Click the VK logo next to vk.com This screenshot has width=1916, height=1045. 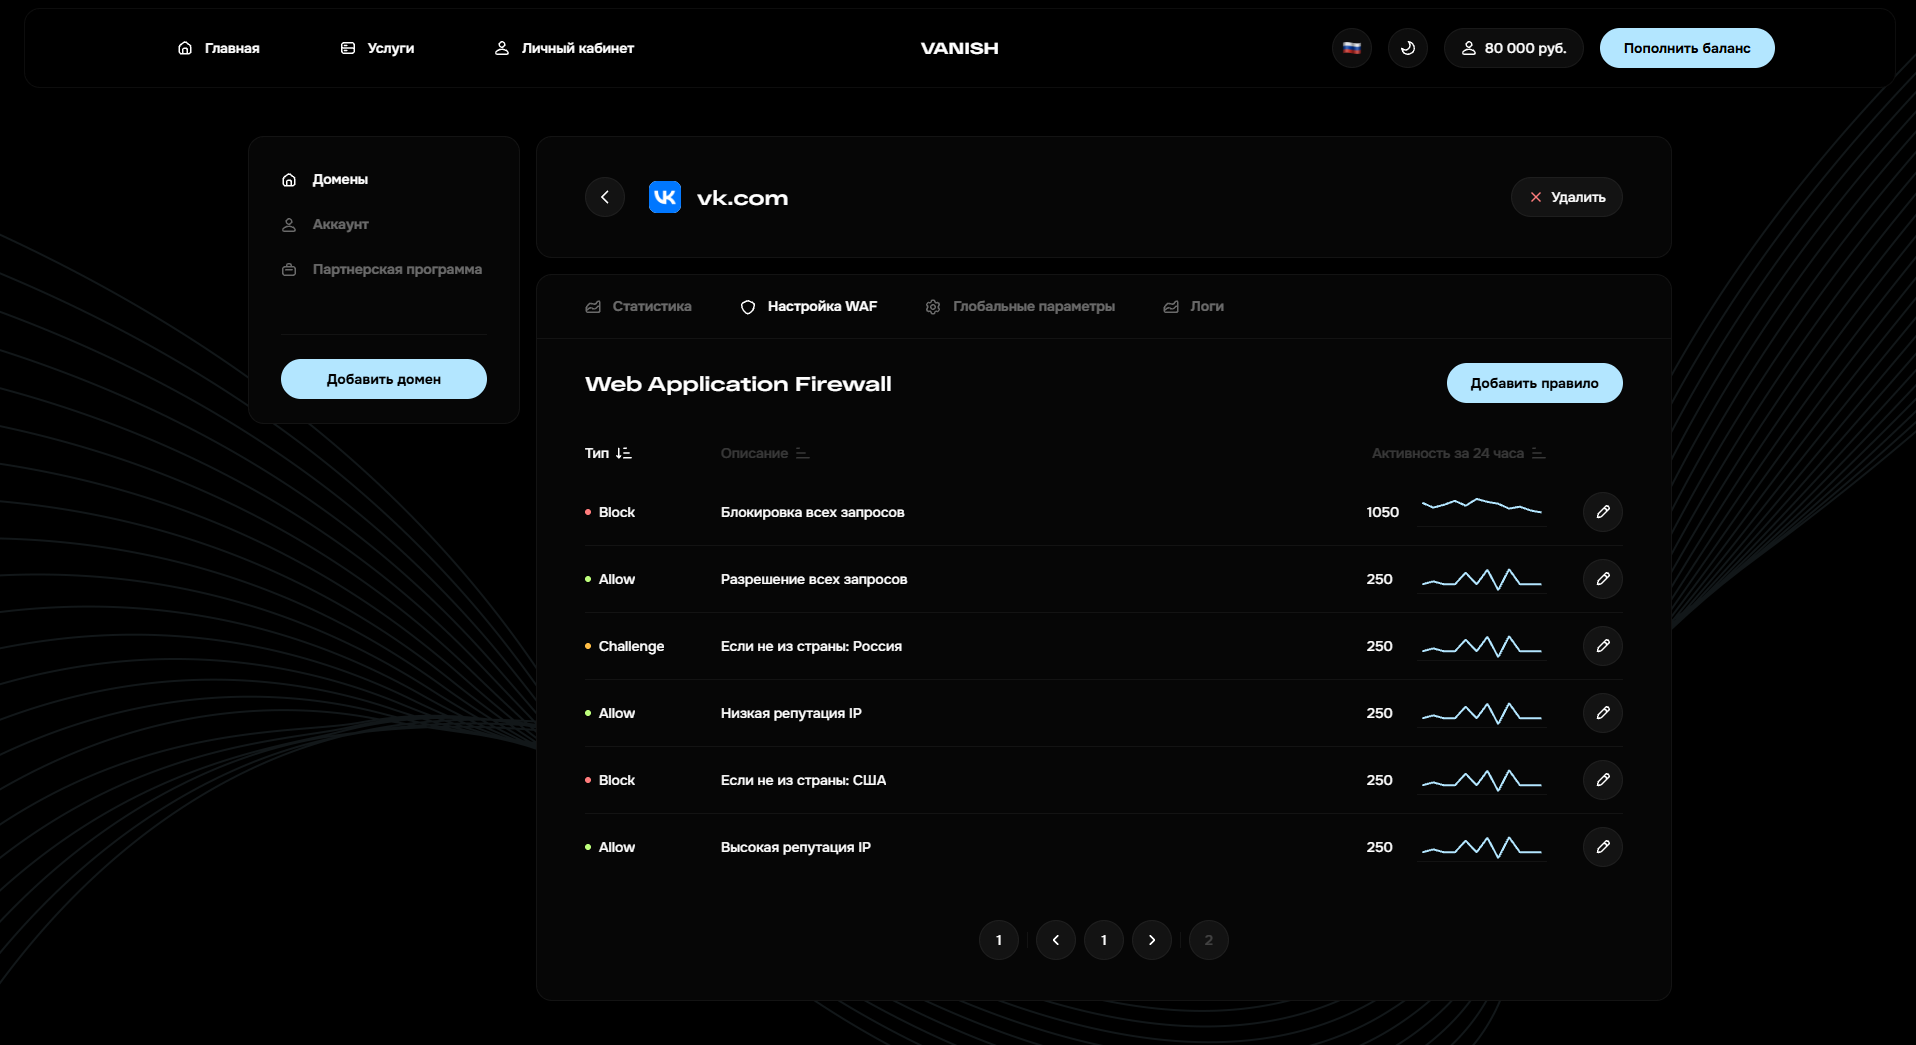(664, 197)
